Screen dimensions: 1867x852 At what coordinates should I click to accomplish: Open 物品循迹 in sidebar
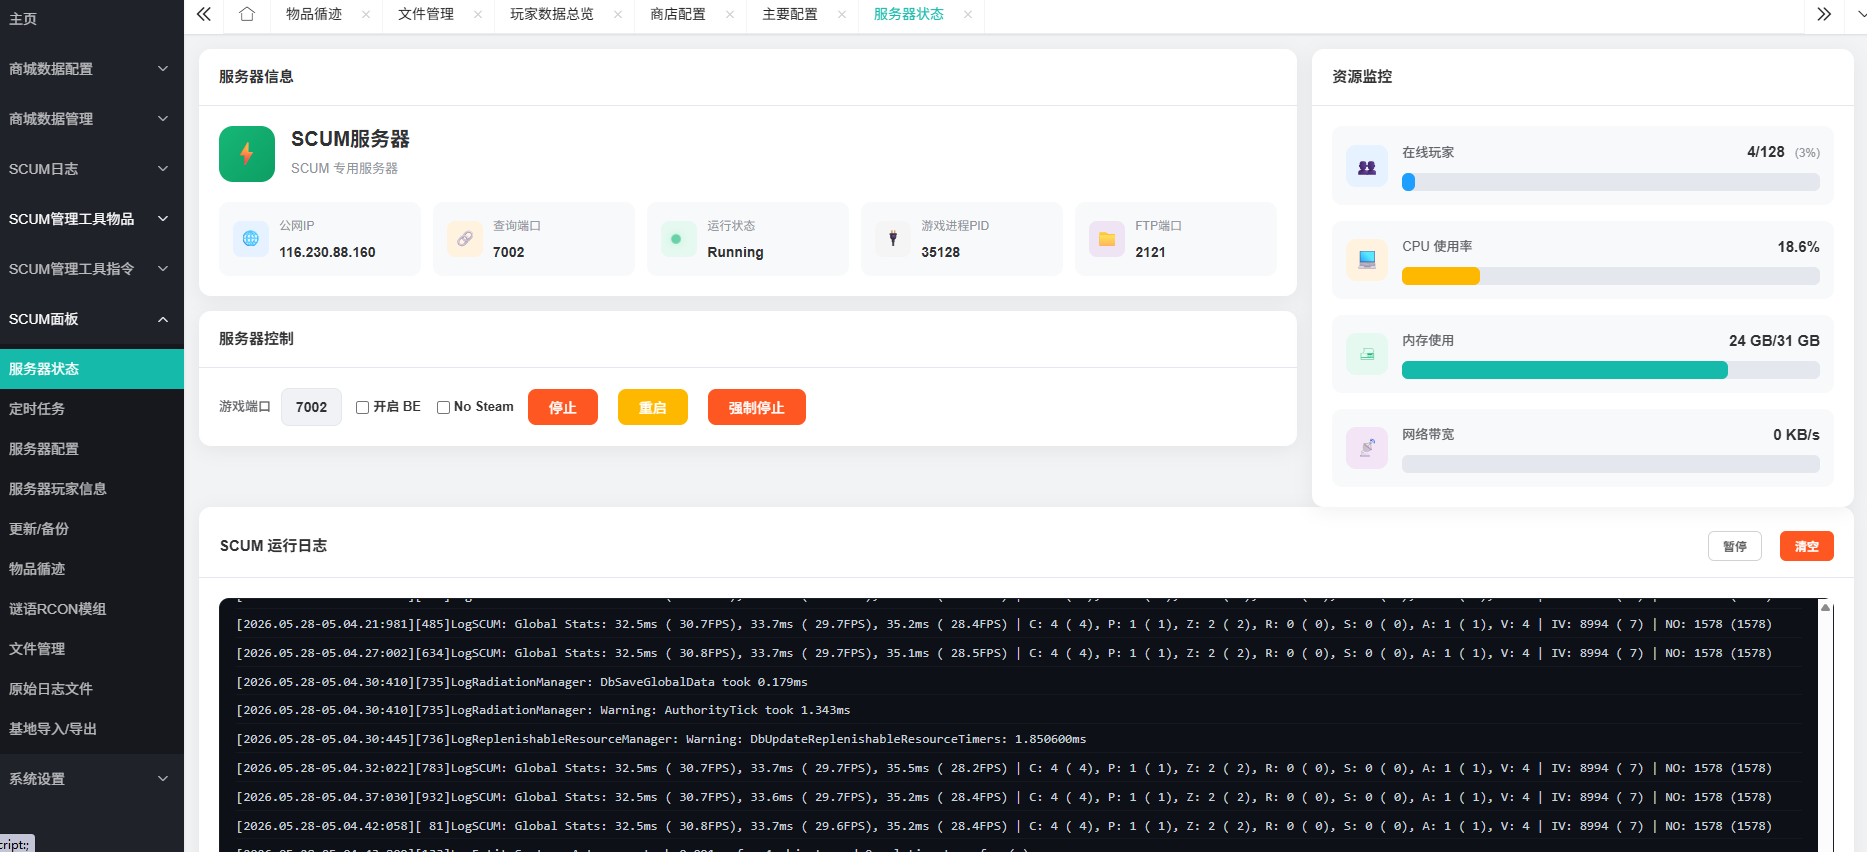pos(92,569)
